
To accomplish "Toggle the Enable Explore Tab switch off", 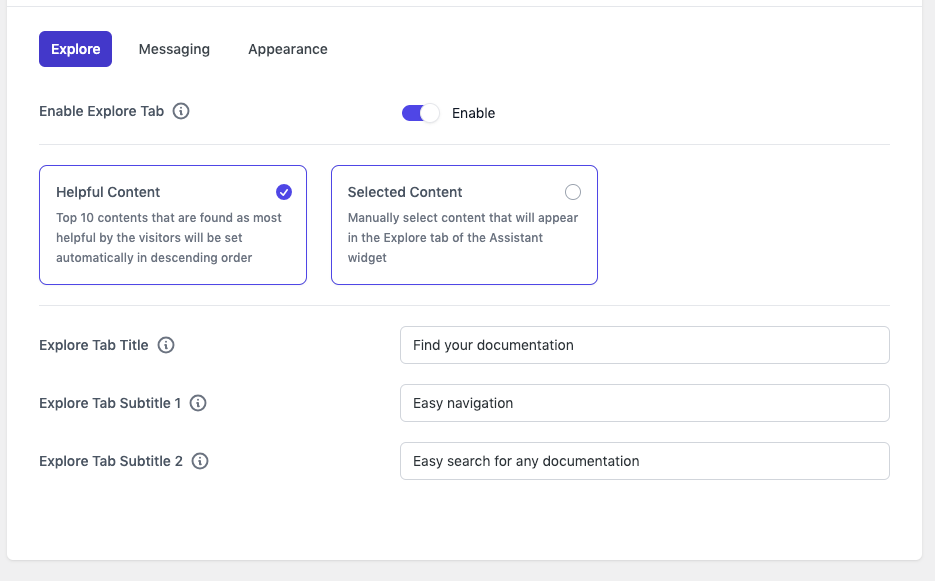I will tap(420, 113).
